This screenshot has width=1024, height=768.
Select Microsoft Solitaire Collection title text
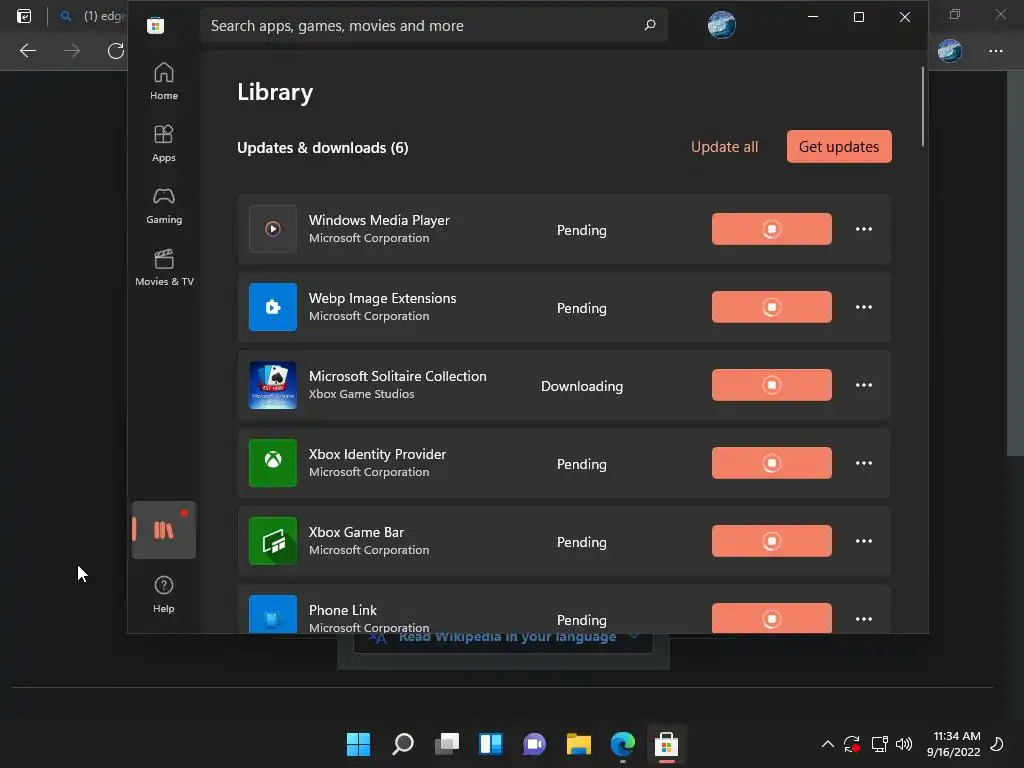point(397,376)
